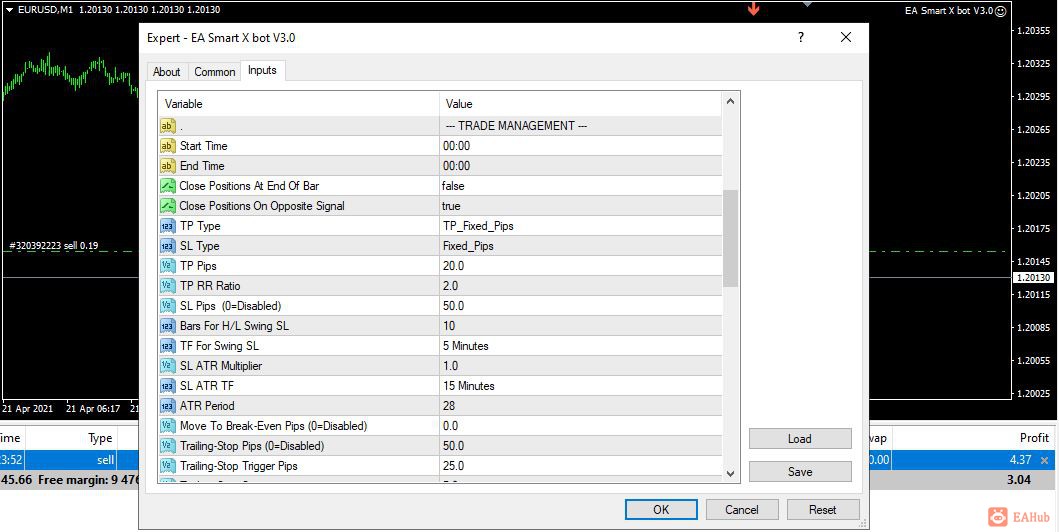Click the Type column header in terminal
Image resolution: width=1059 pixels, height=532 pixels.
pyautogui.click(x=100, y=438)
